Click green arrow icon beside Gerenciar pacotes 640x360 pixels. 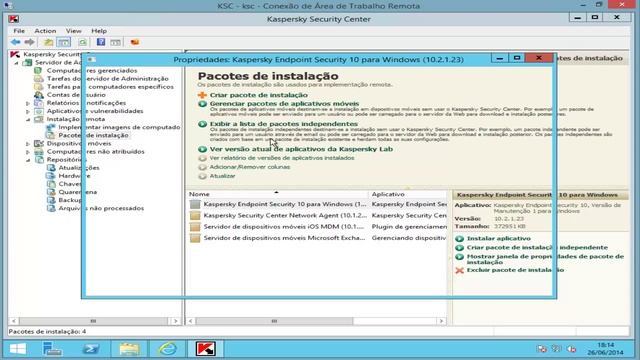tap(202, 104)
